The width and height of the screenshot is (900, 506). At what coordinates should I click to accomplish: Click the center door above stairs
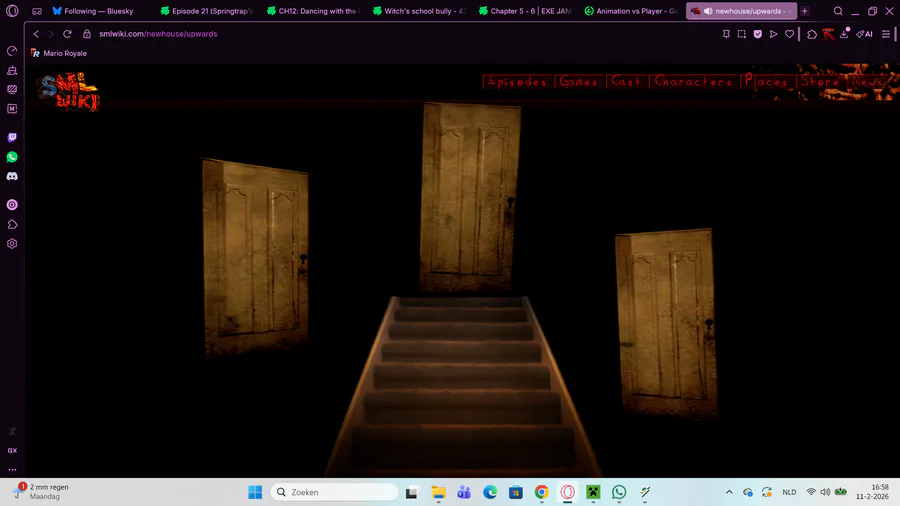coord(470,197)
